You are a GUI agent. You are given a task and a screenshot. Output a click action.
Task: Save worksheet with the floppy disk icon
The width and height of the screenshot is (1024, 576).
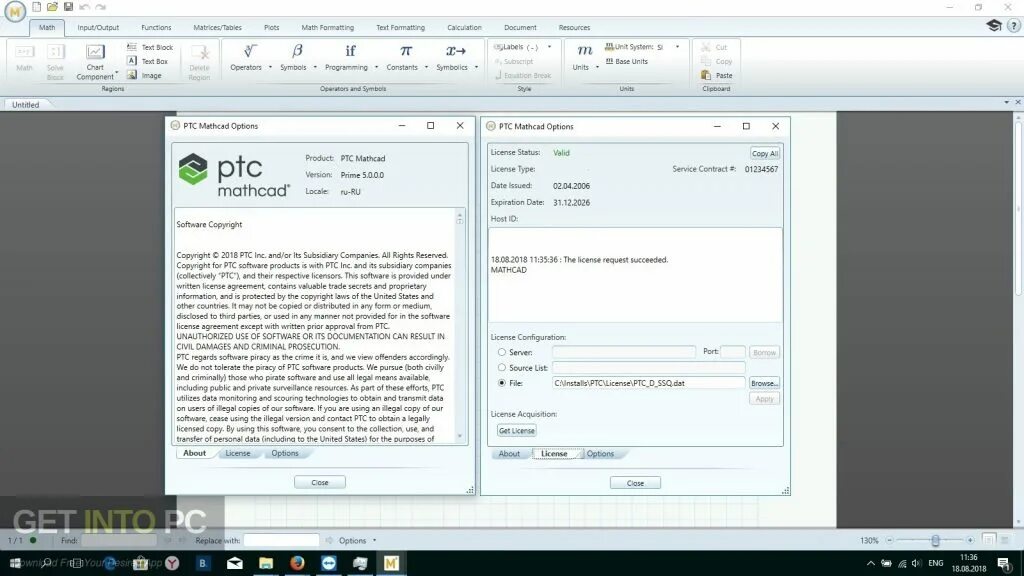click(68, 7)
